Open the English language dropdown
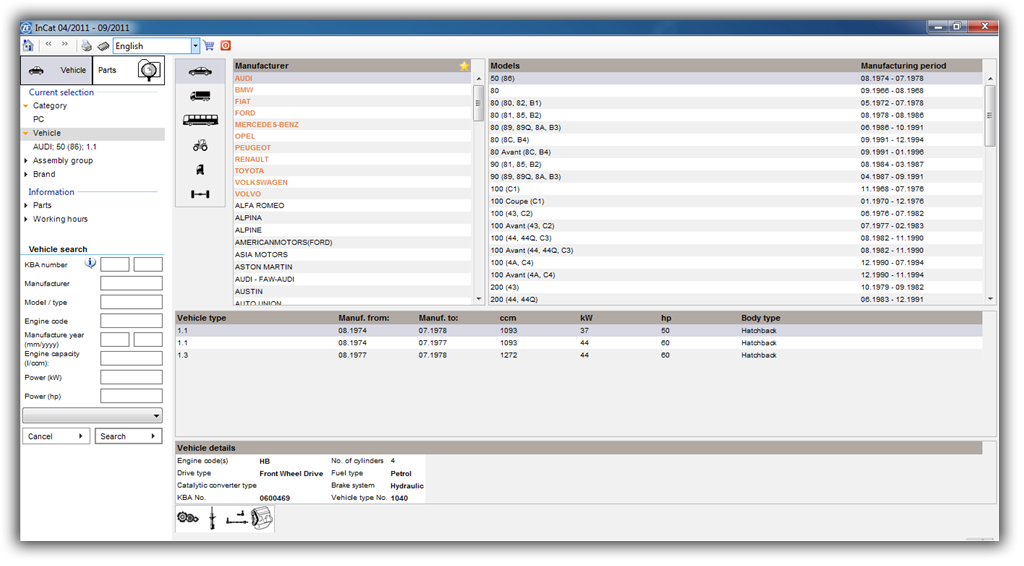Screen dimensions: 1024x566 point(195,46)
